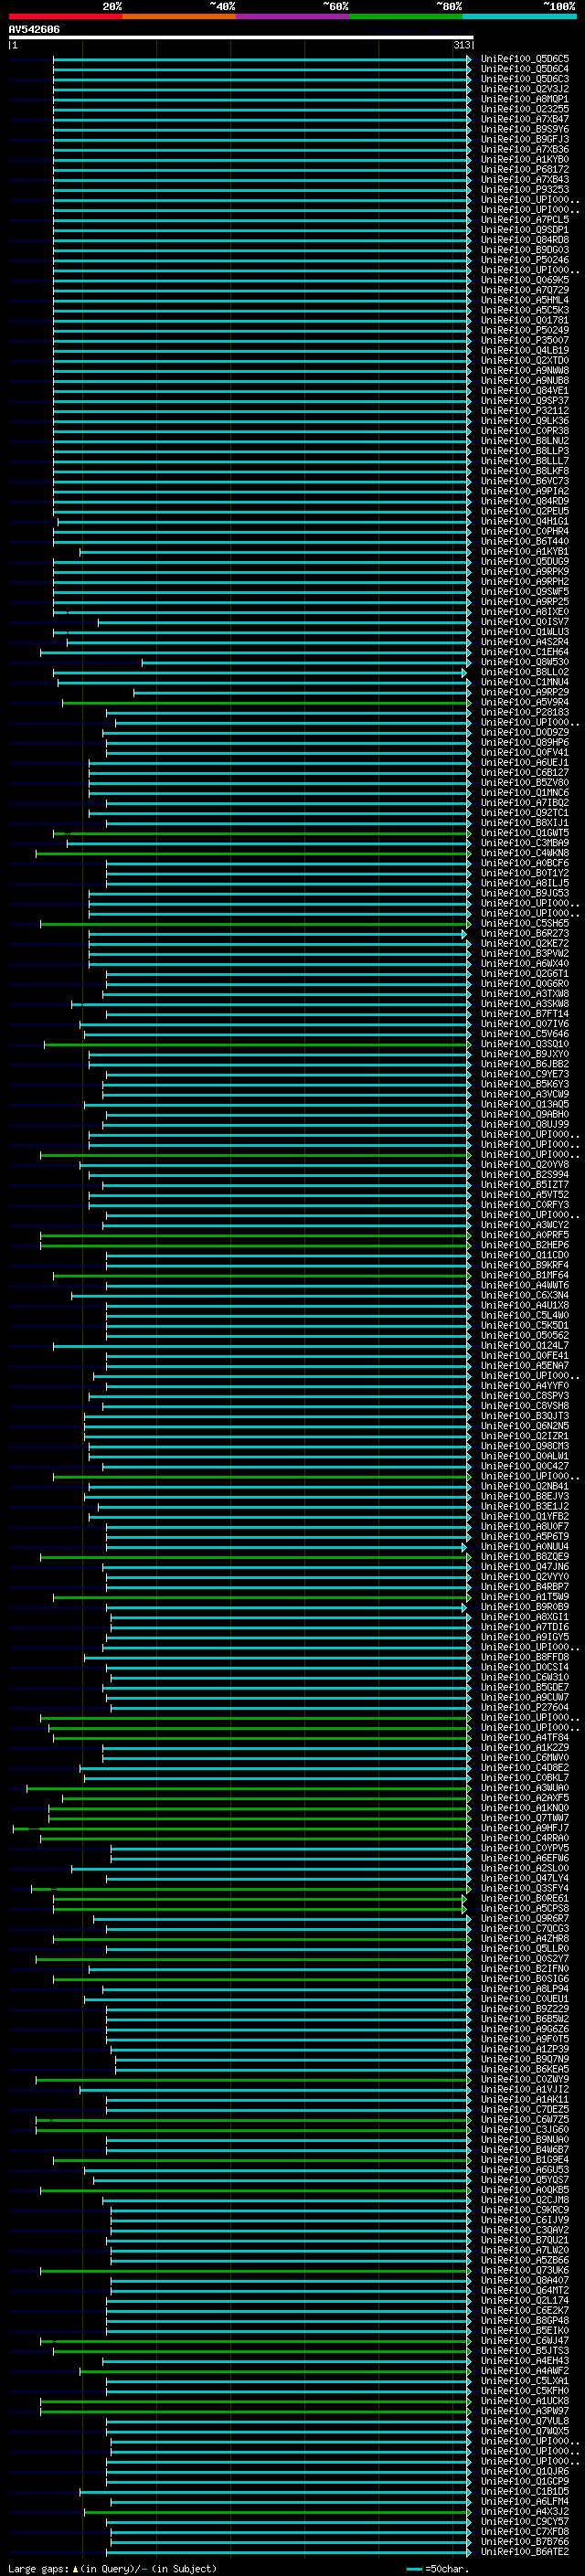Select hit UniRef100_Q7VUL8

click(x=524, y=2421)
